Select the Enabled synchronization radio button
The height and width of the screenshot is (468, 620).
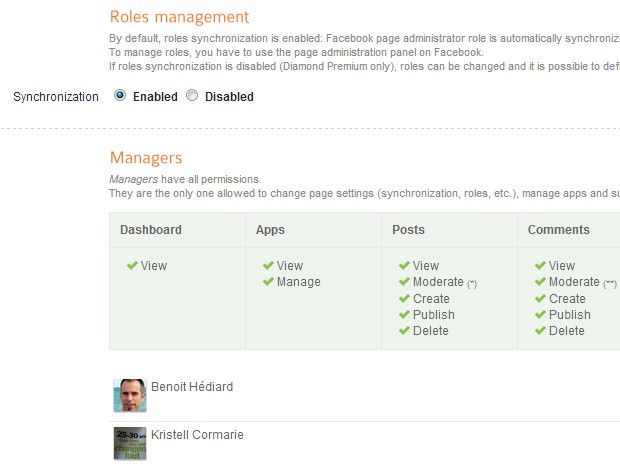(120, 97)
